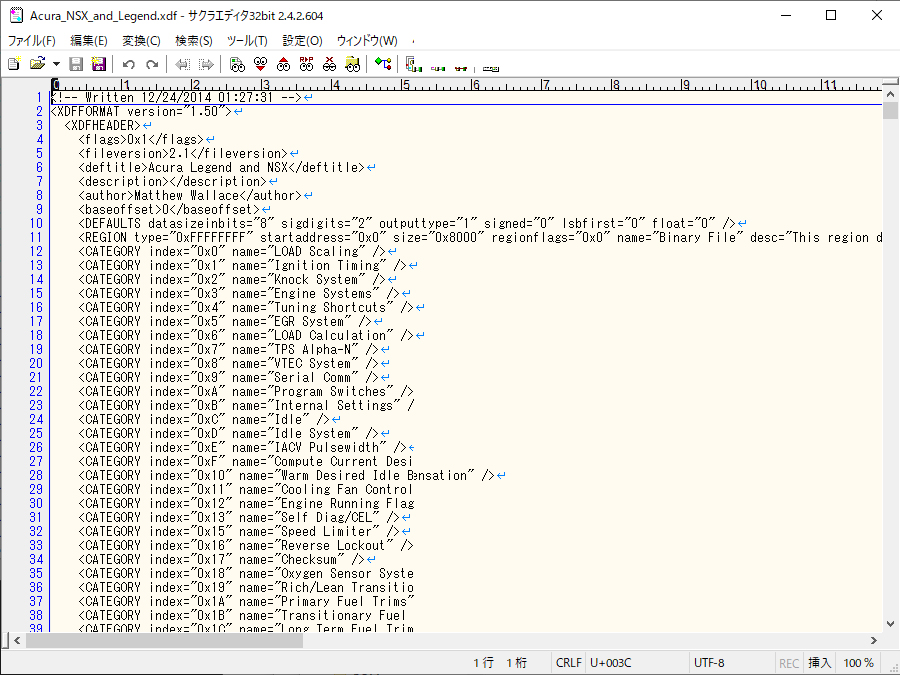
Task: Find next match using down-arrow eyes icon
Action: (x=260, y=64)
